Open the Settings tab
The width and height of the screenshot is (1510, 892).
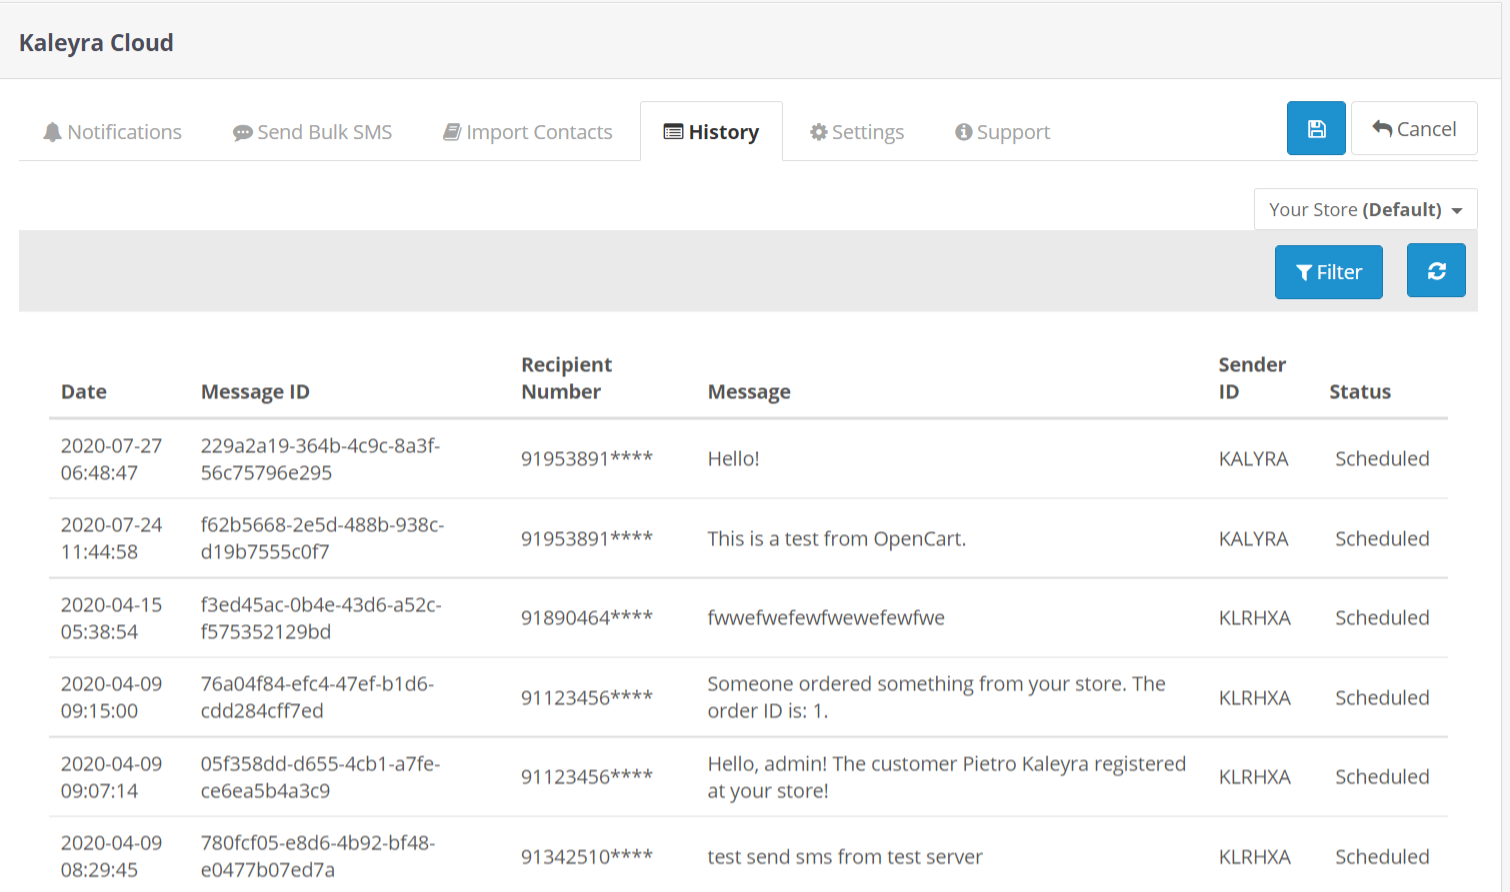click(857, 132)
